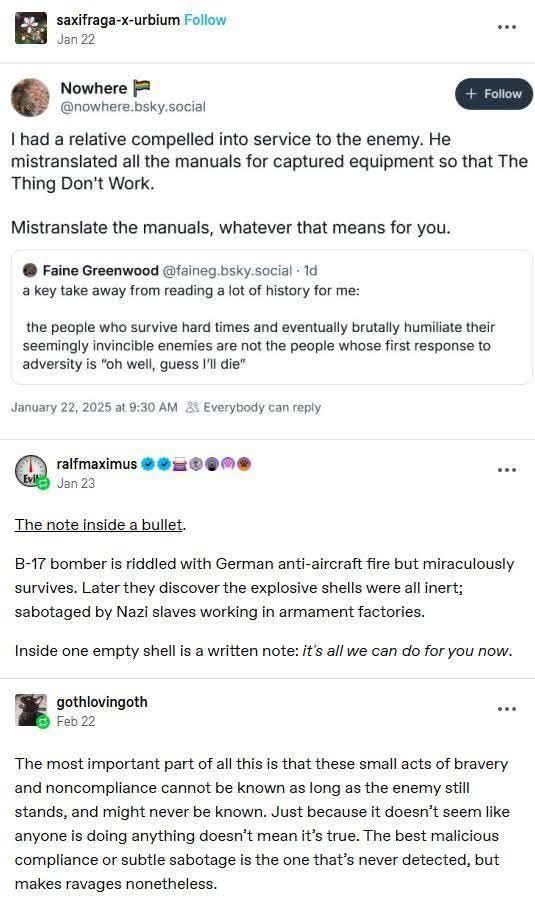Click ralfmaximus username
The height and width of the screenshot is (910, 535).
(96, 464)
